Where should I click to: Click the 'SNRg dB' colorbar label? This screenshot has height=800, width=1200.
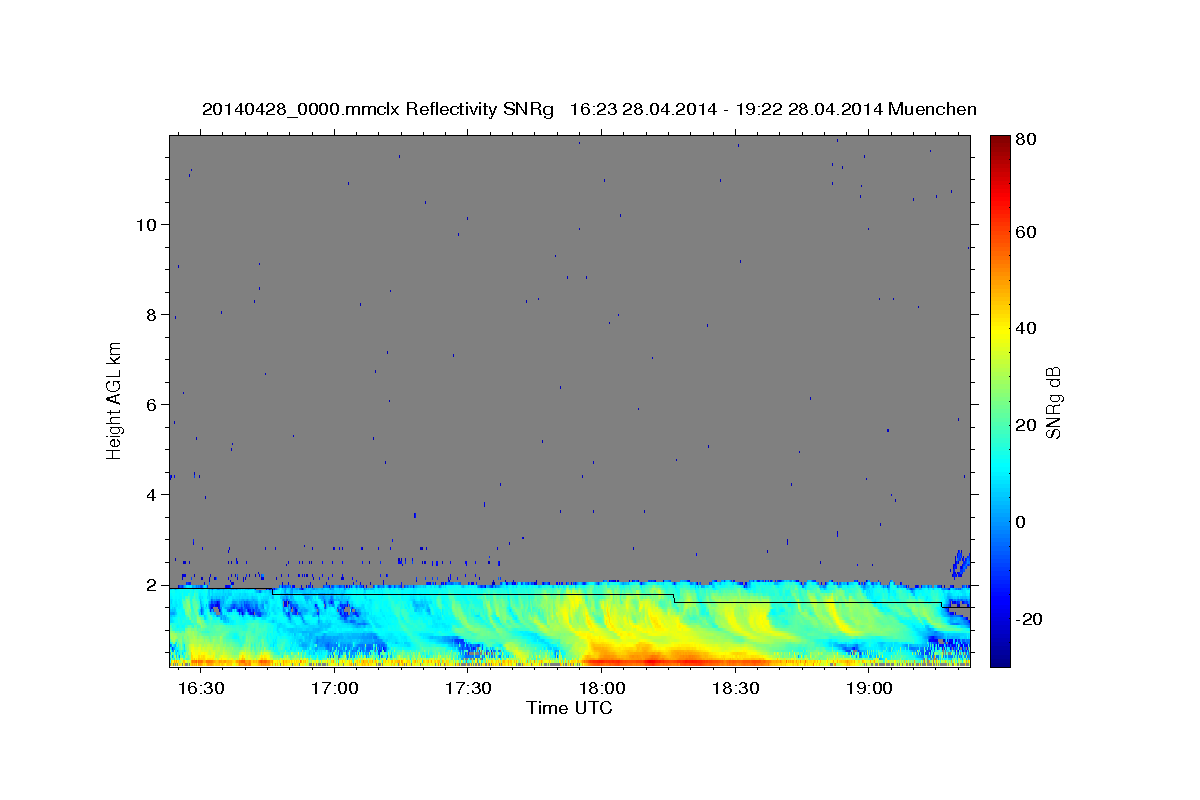tap(1053, 402)
